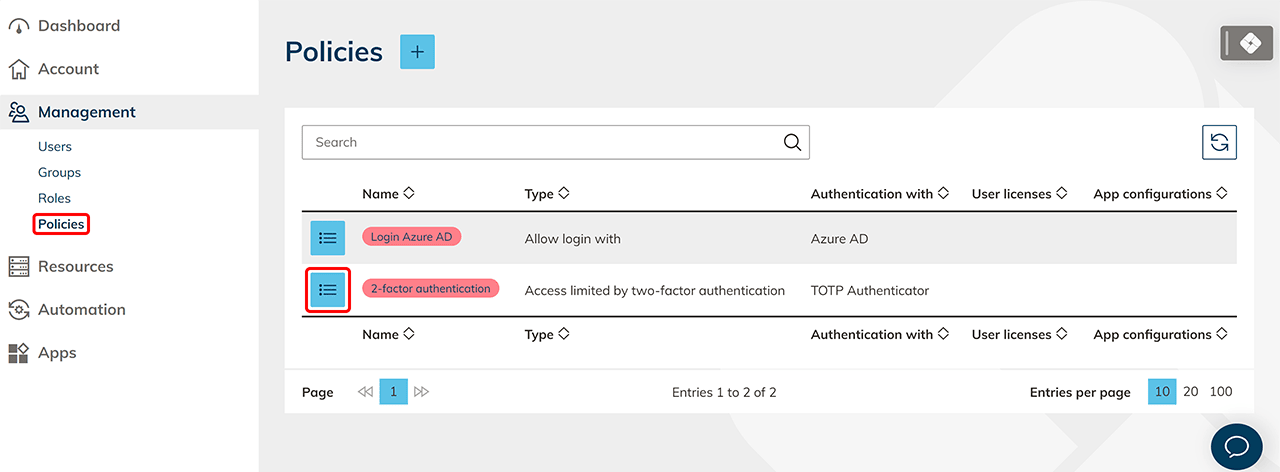Open the action menu for Login Azure AD
1280x472 pixels.
tap(327, 238)
